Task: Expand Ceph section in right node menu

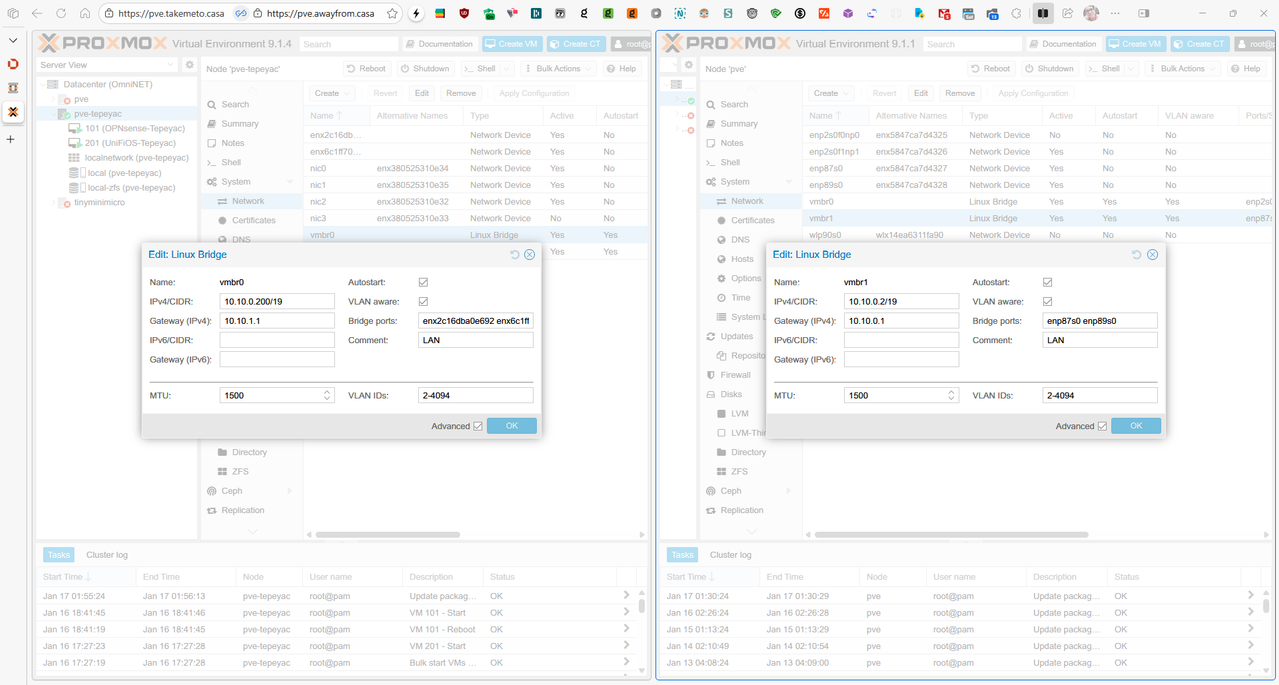Action: 789,491
